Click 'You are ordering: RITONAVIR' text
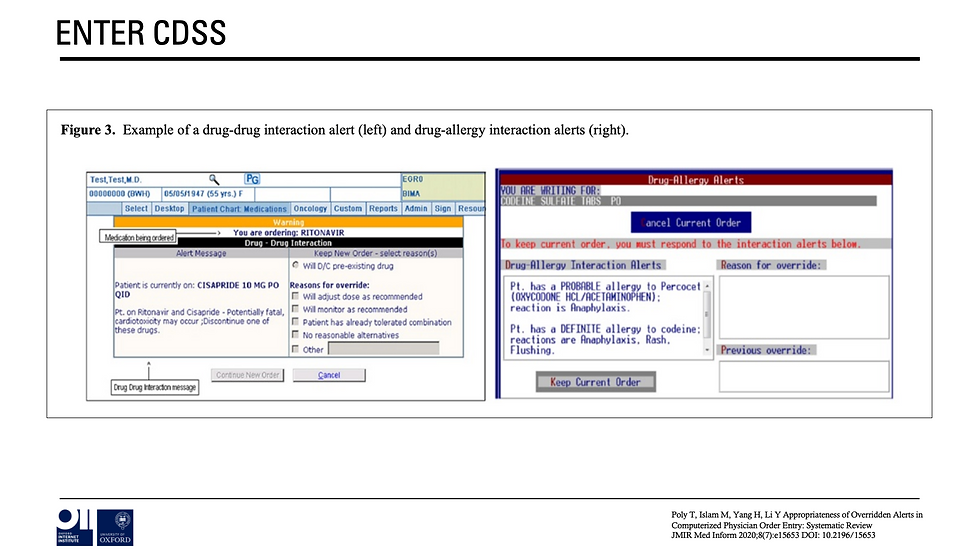 tap(289, 232)
